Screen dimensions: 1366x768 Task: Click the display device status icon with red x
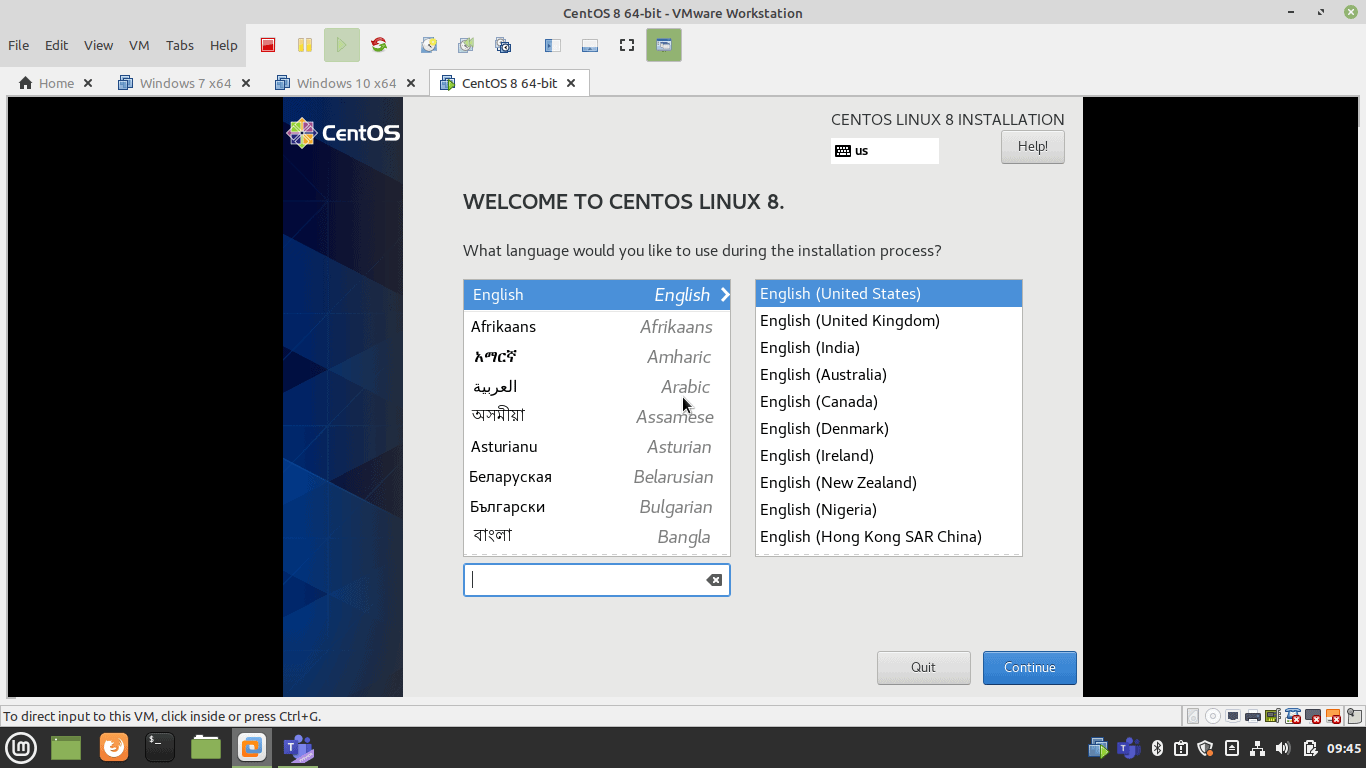(1313, 716)
